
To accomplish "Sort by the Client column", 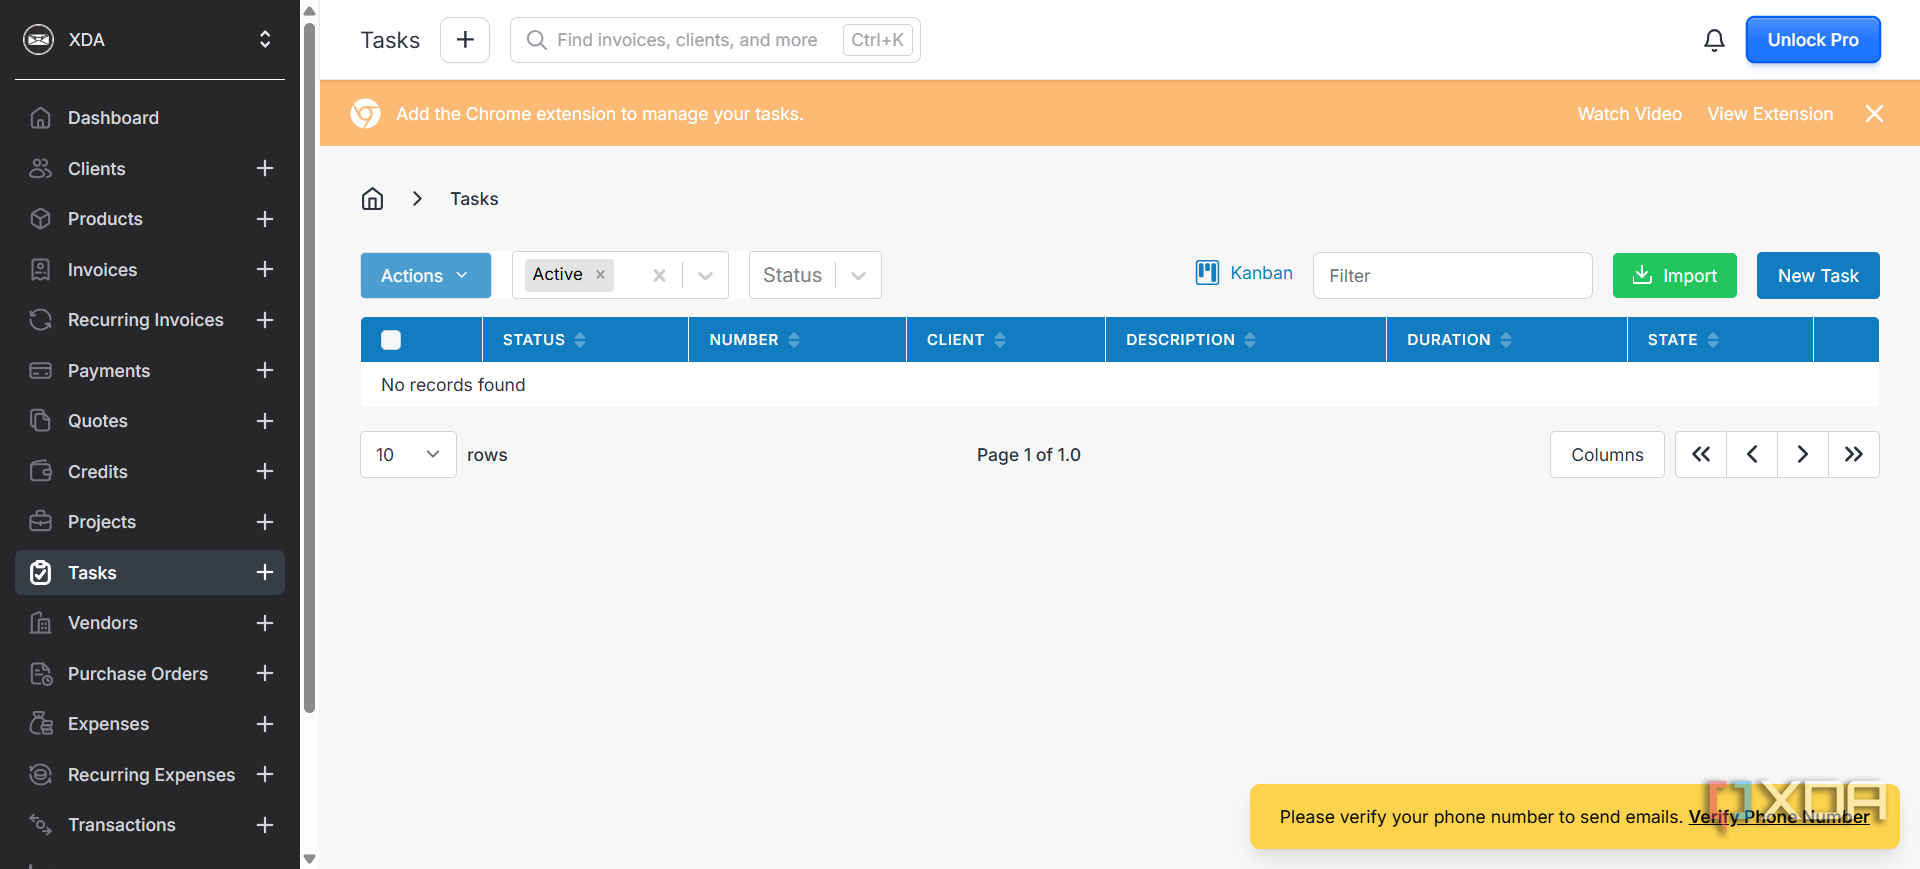I will [966, 340].
